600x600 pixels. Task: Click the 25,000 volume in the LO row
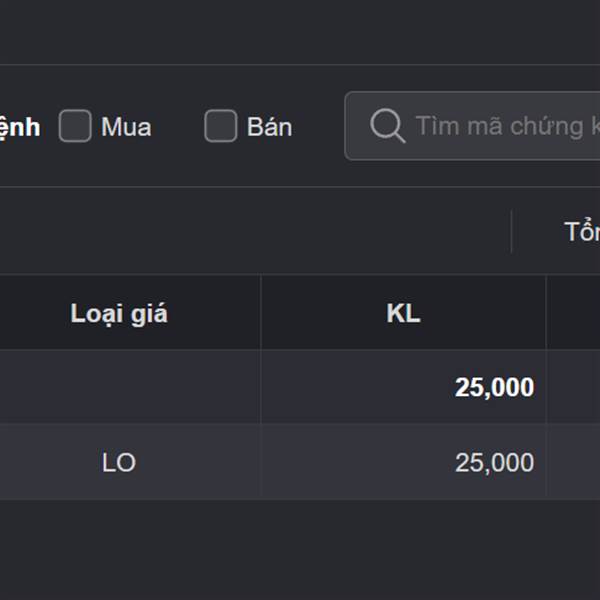(x=494, y=463)
